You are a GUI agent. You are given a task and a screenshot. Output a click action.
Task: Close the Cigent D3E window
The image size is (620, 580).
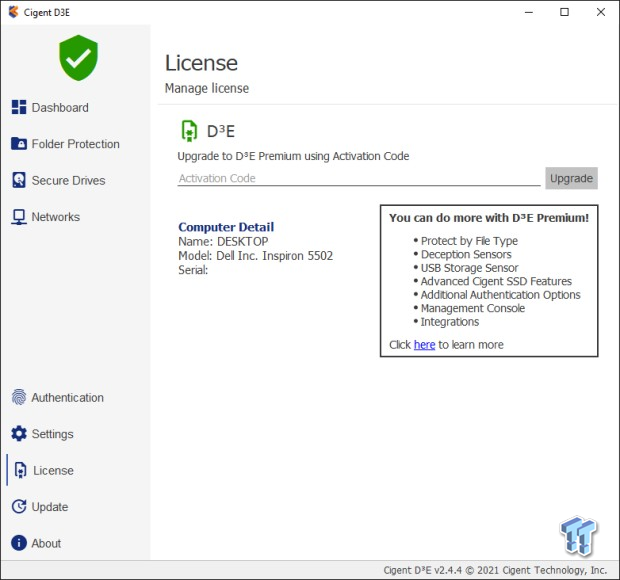(601, 12)
